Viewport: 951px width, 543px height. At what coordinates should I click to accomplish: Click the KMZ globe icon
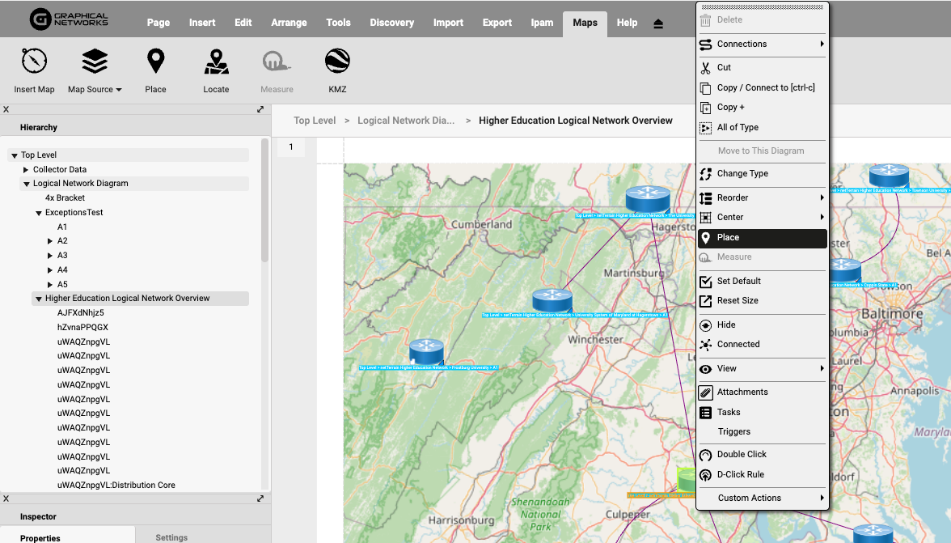coord(337,62)
